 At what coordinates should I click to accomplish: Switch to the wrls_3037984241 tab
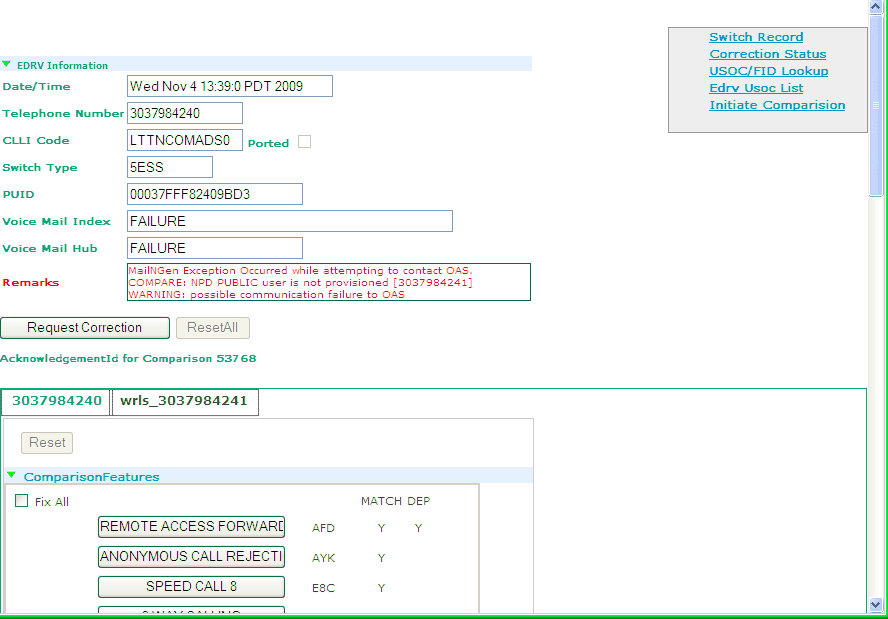(185, 403)
